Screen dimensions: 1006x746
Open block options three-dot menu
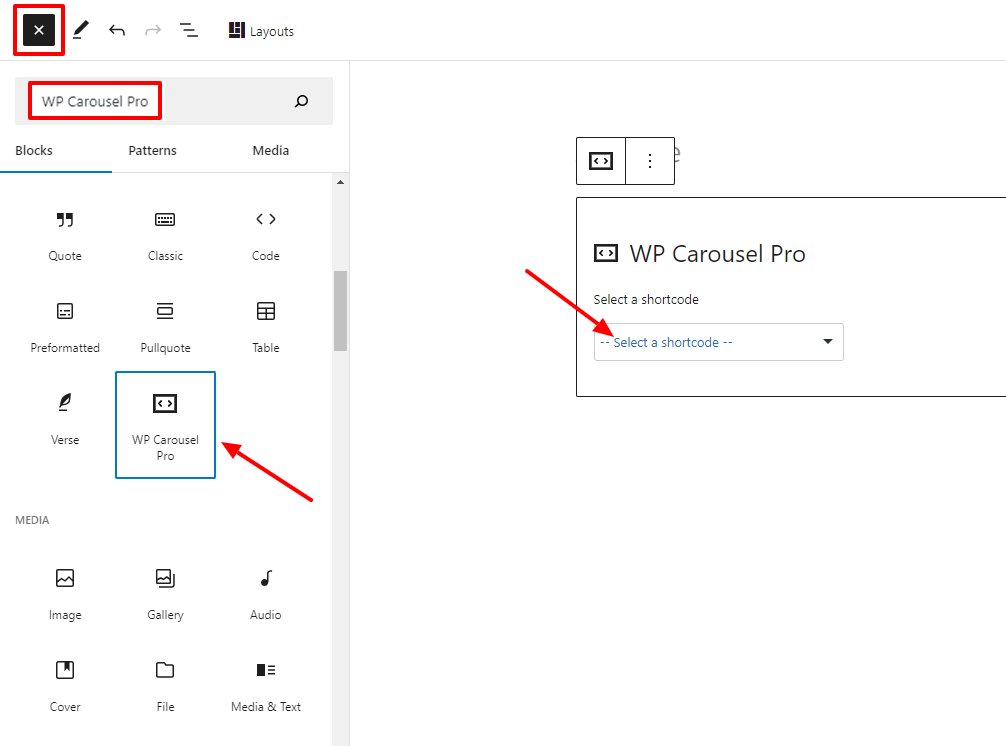coord(650,161)
